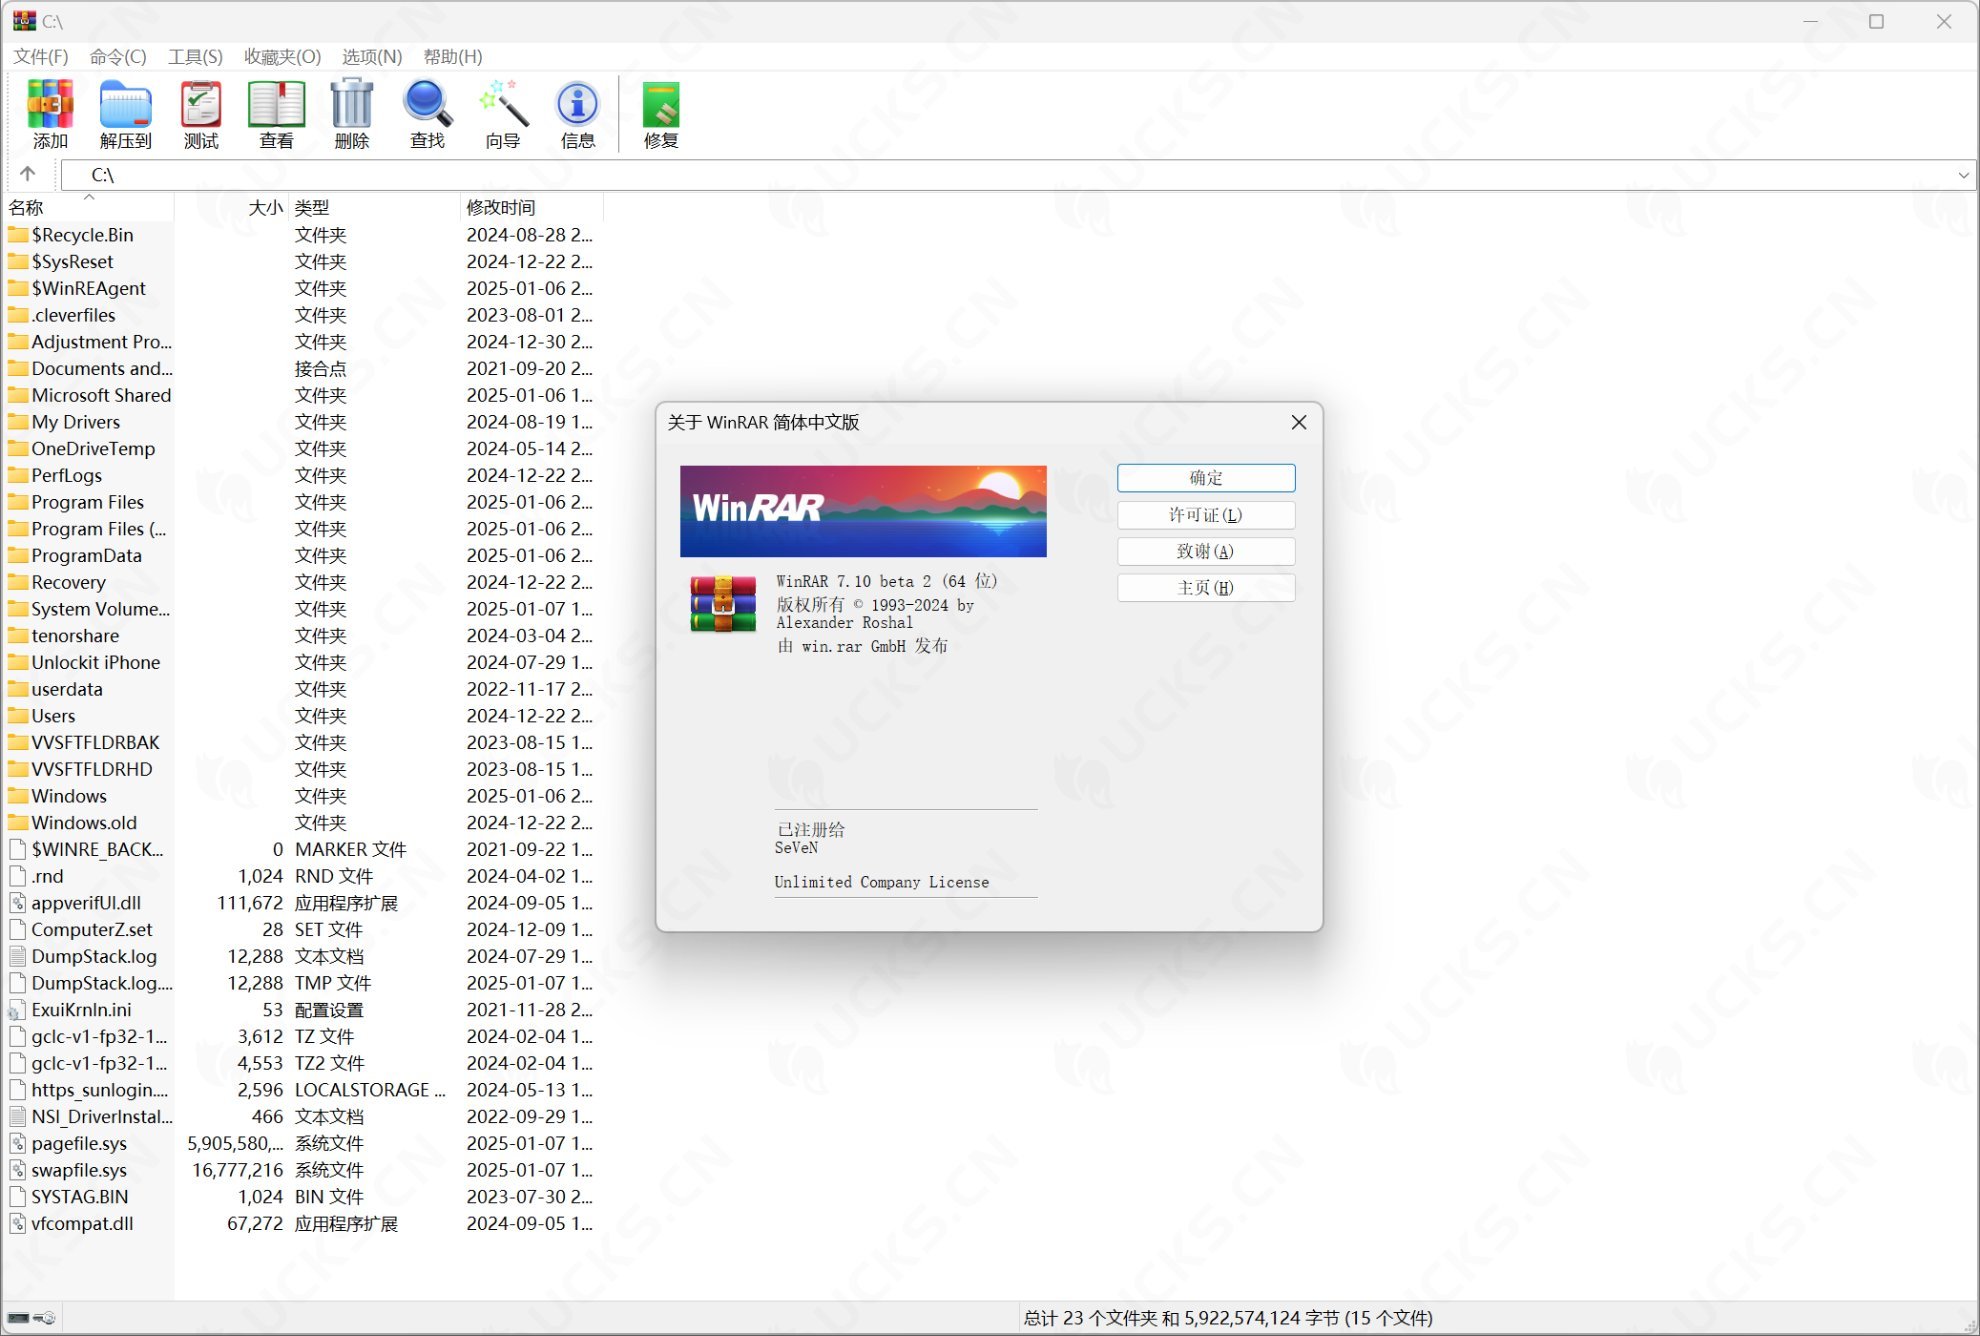Image resolution: width=1980 pixels, height=1336 pixels.
Task: Open the Help (帮助) menu
Action: click(453, 57)
